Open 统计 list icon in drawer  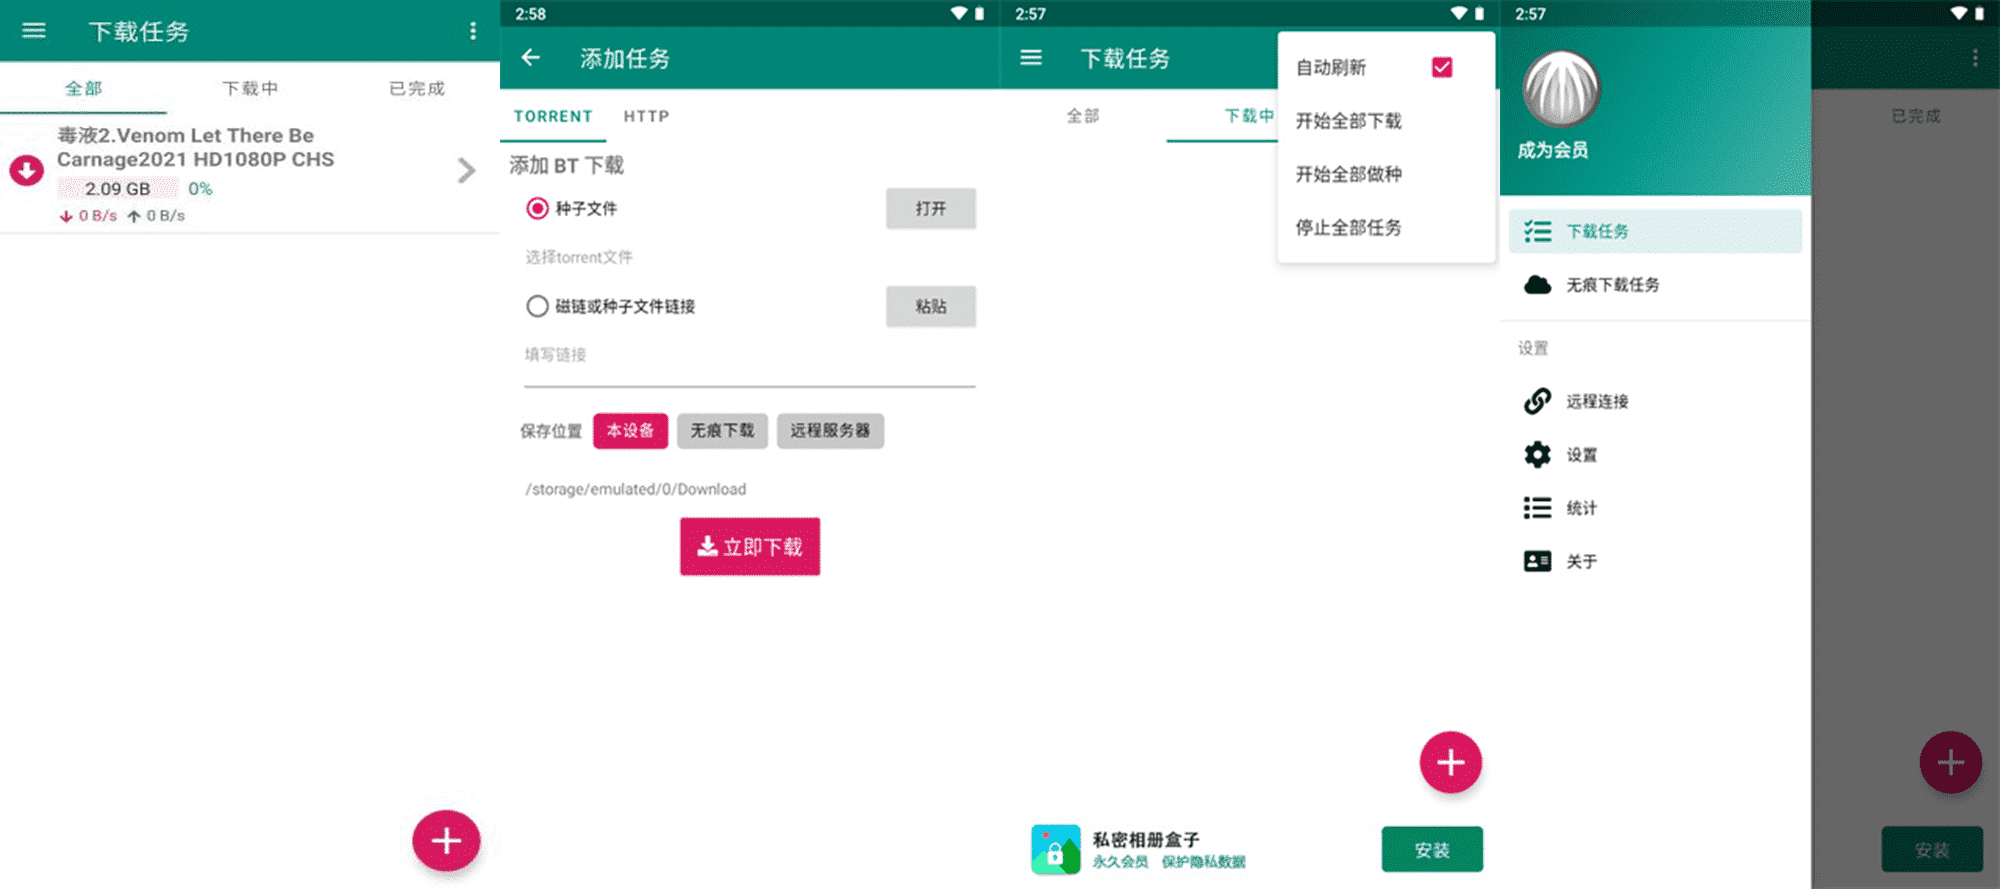pos(1537,508)
